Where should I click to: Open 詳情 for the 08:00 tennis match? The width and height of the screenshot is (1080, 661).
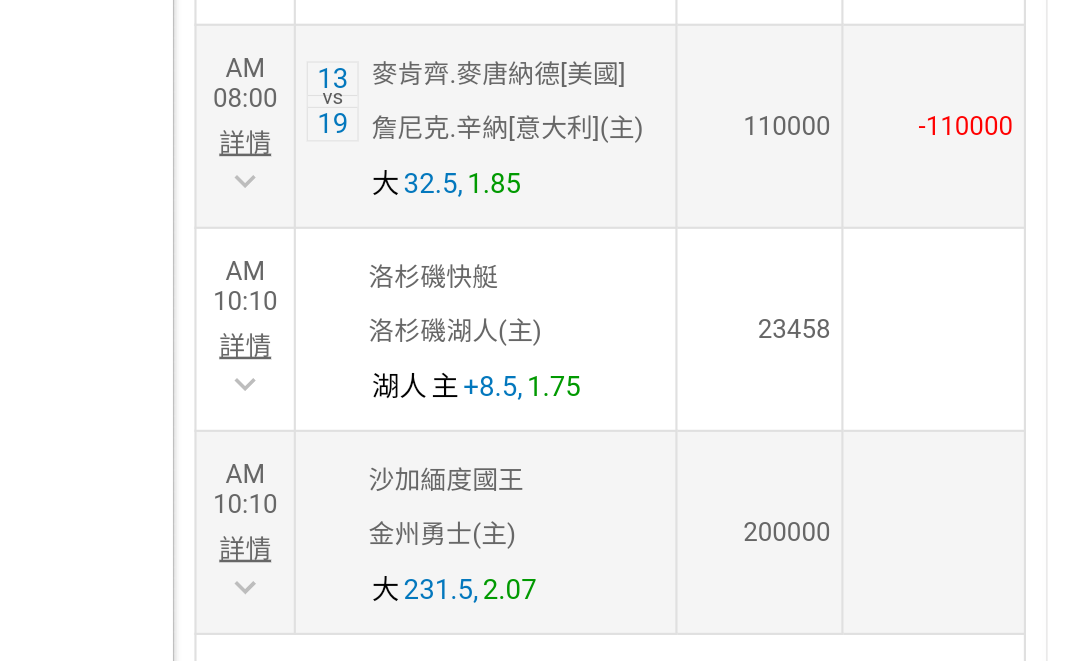(x=245, y=143)
